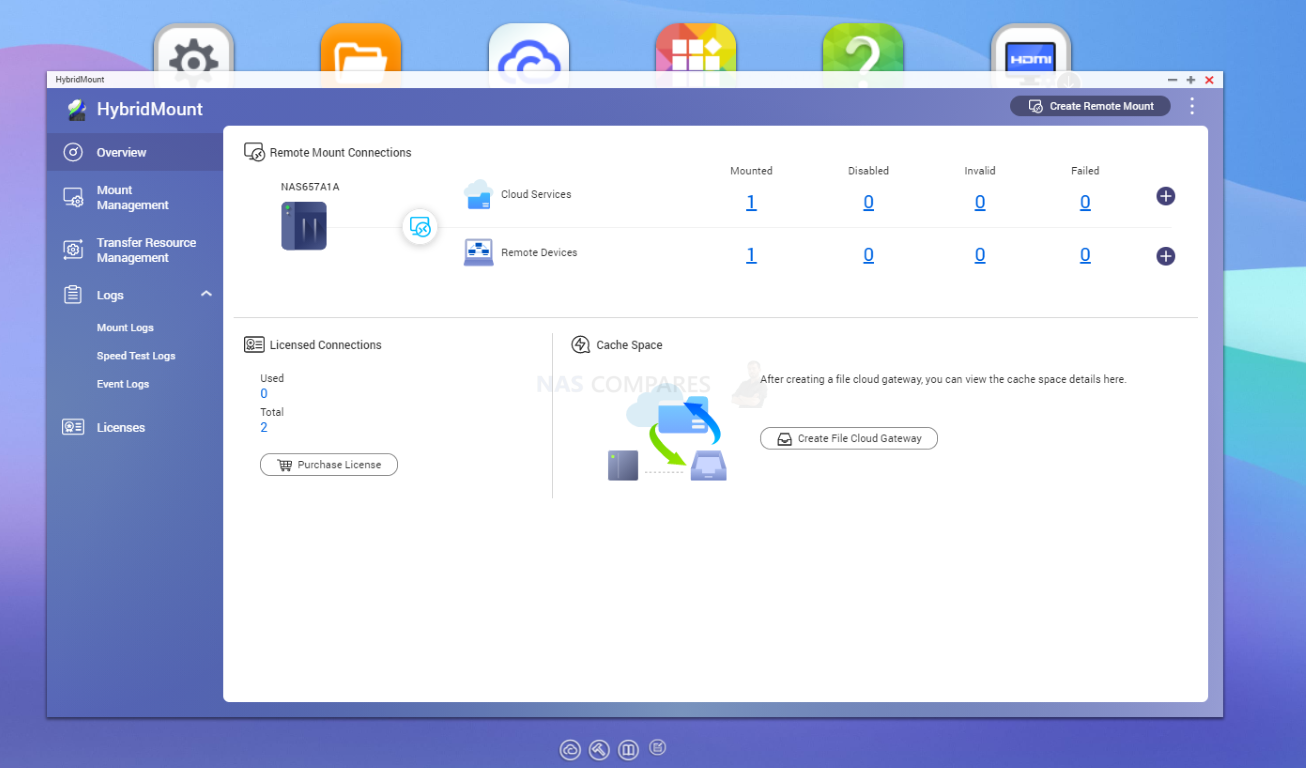Click the Transfer Resource Management sidebar icon
The width and height of the screenshot is (1306, 768).
pyautogui.click(x=73, y=250)
